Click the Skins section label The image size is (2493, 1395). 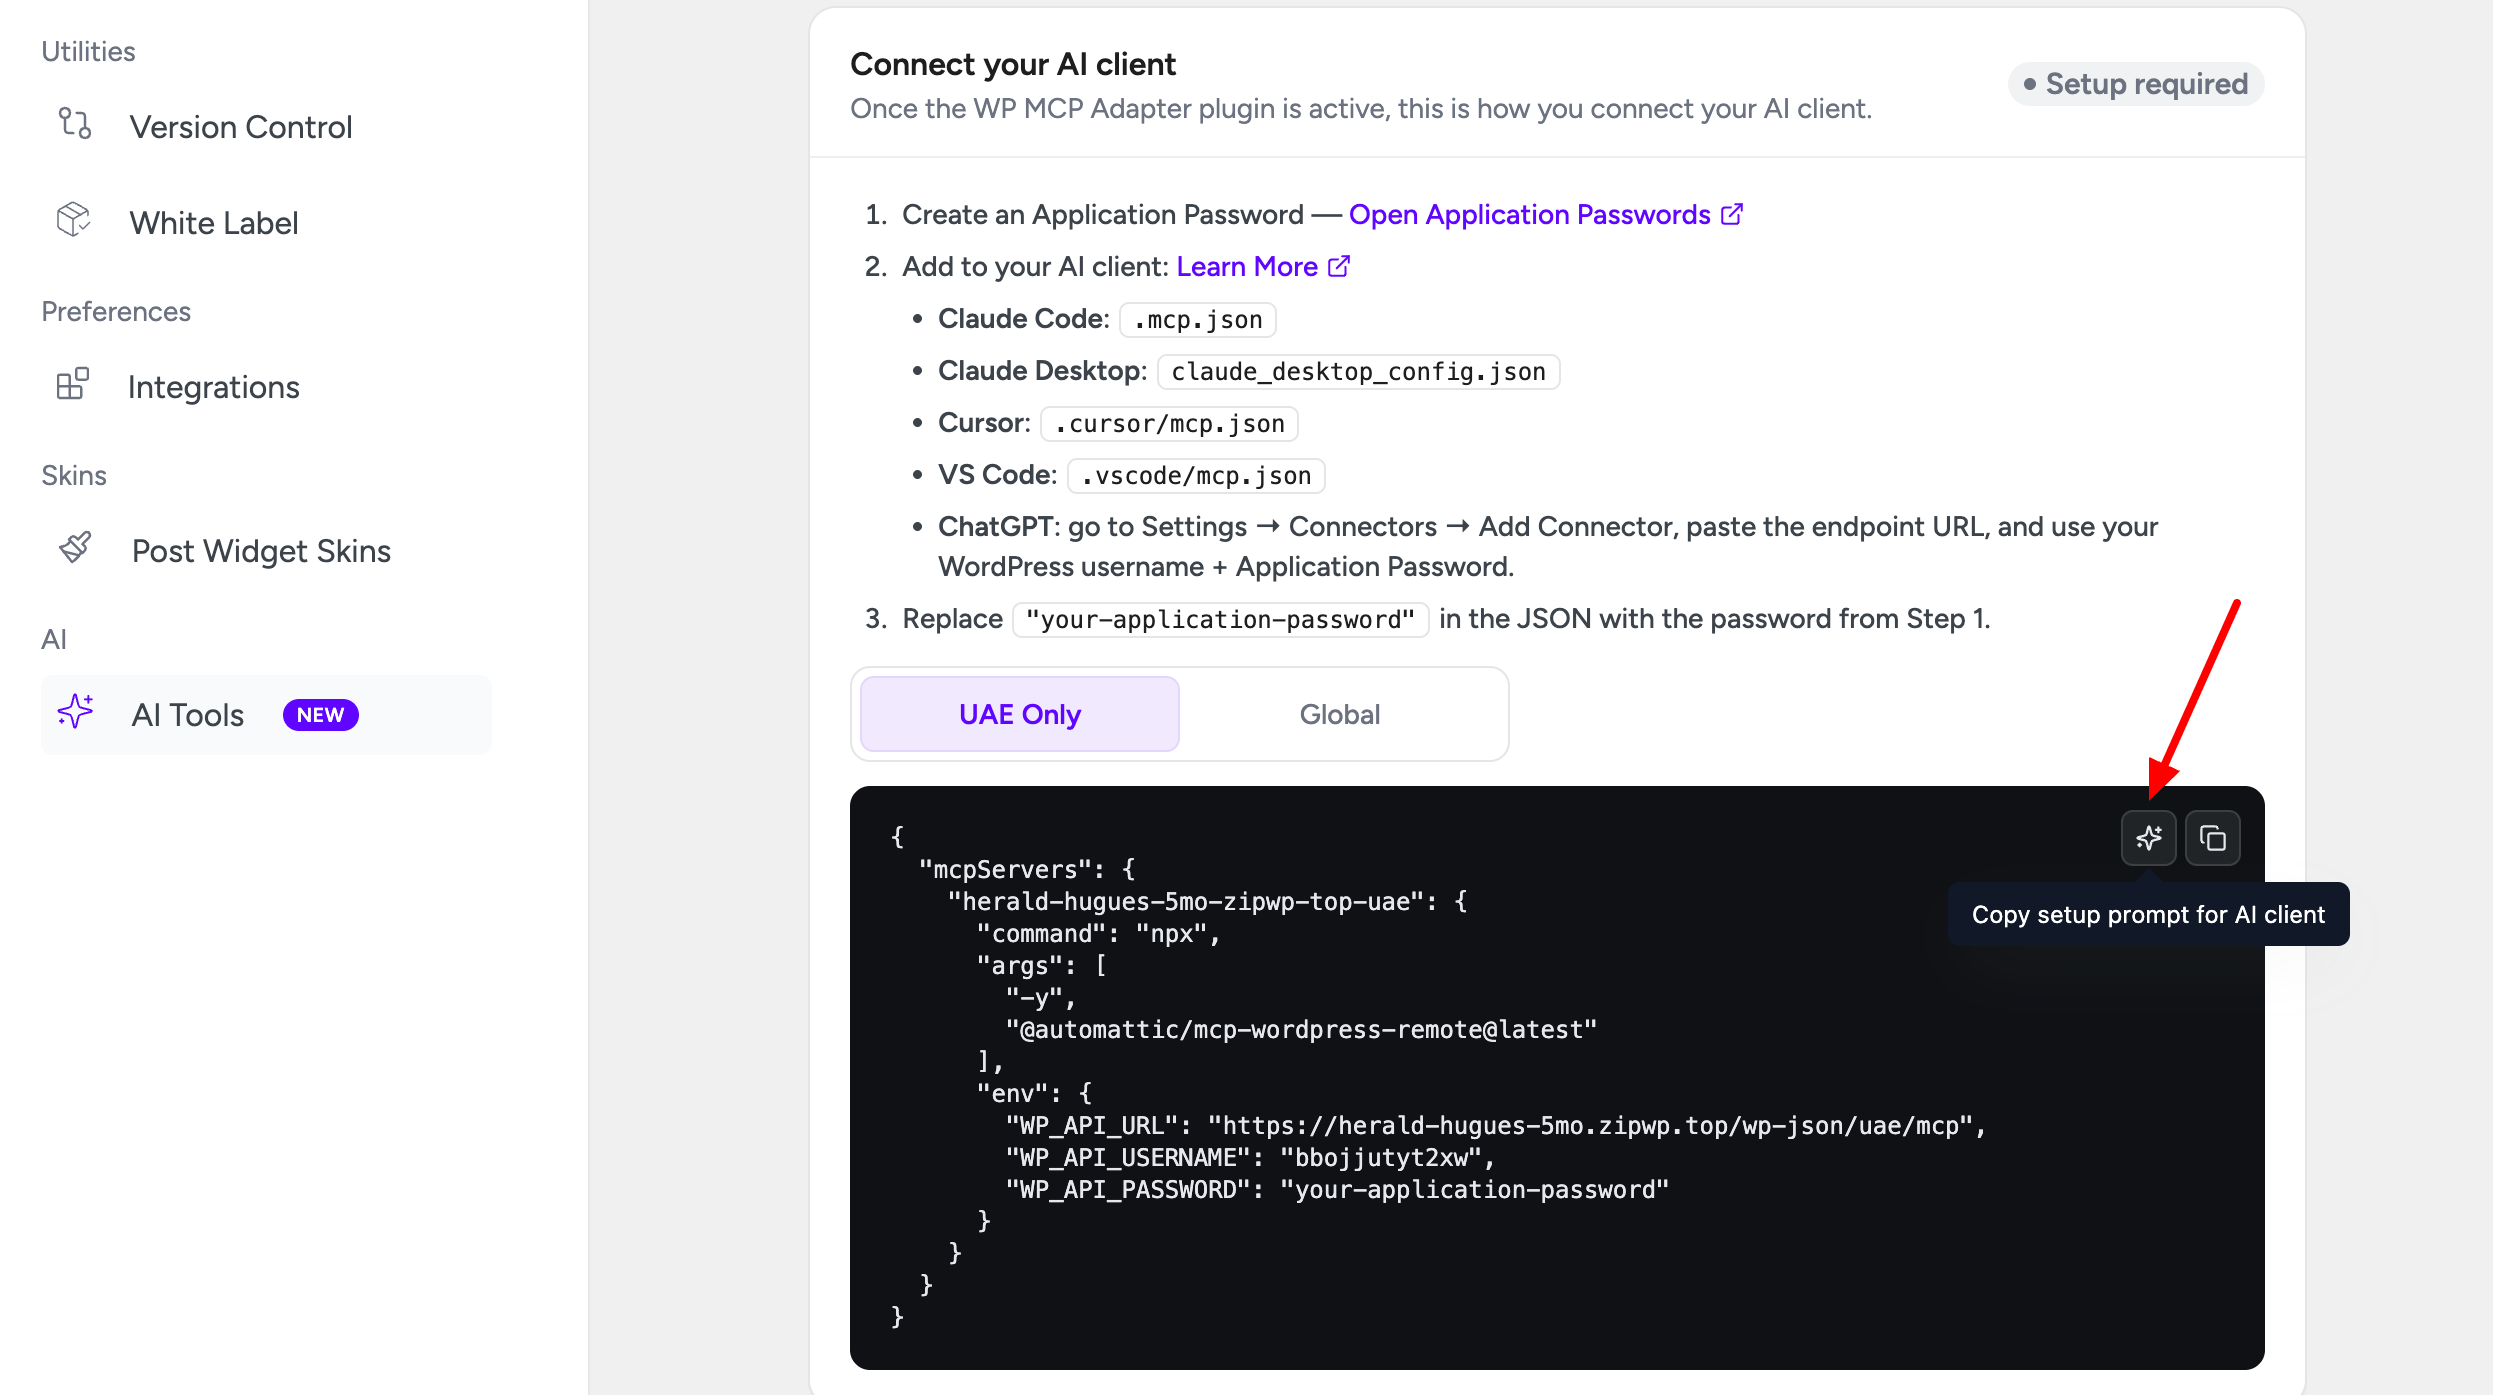[74, 476]
